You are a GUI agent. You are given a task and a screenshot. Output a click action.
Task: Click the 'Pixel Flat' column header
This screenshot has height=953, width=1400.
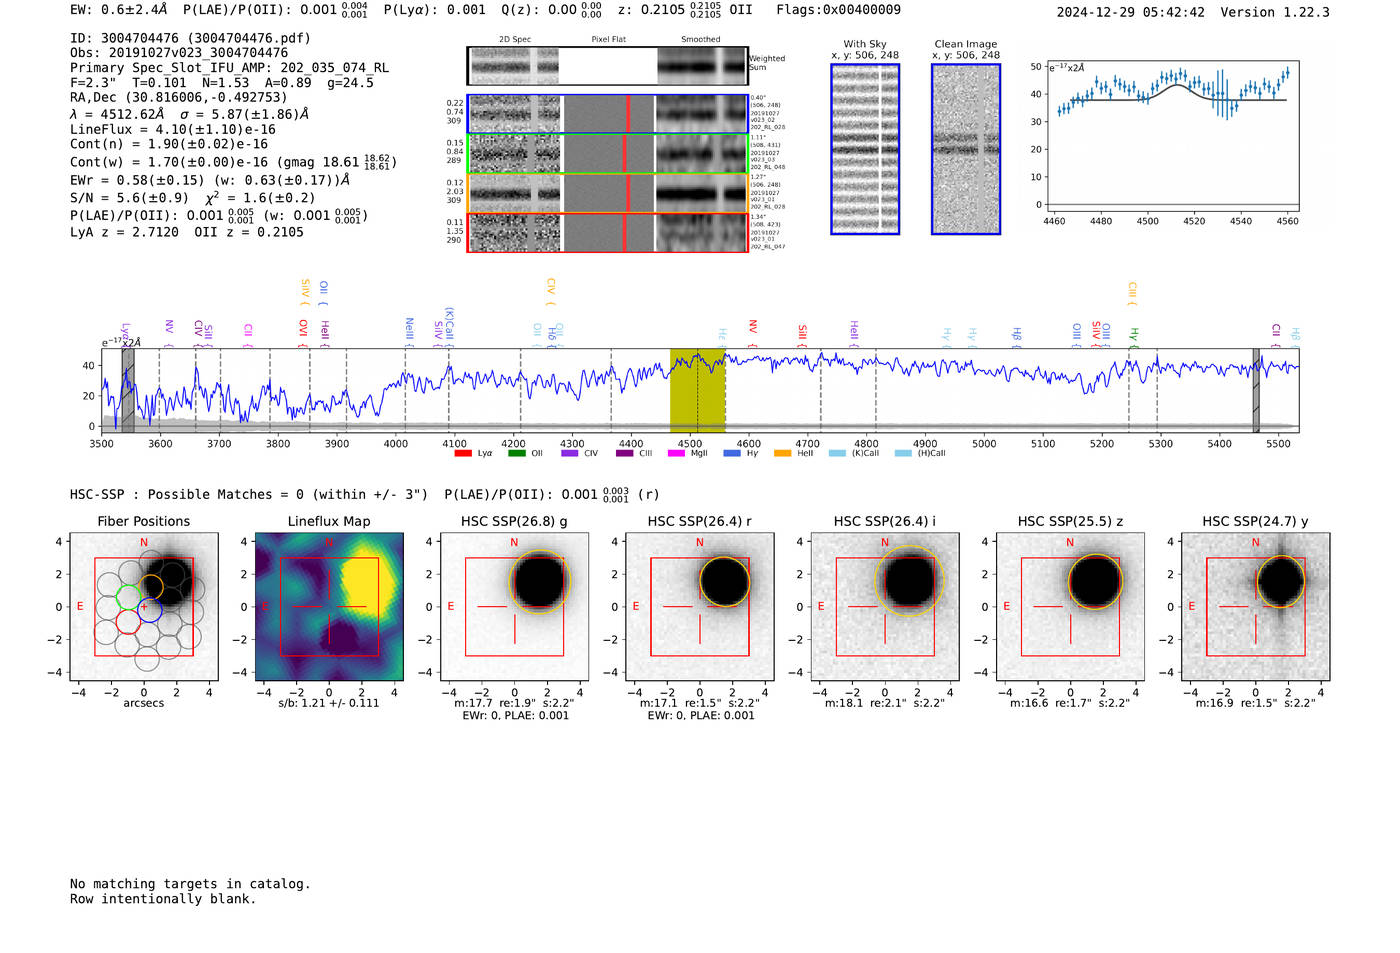pos(608,40)
